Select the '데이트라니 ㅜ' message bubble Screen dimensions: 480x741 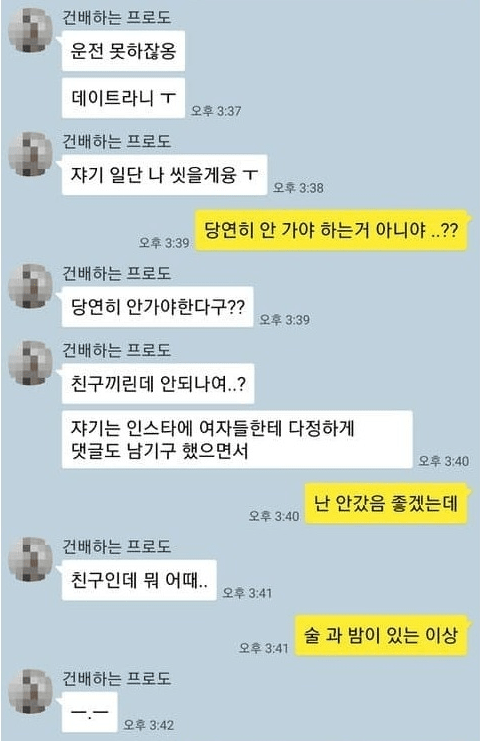[x=123, y=98]
